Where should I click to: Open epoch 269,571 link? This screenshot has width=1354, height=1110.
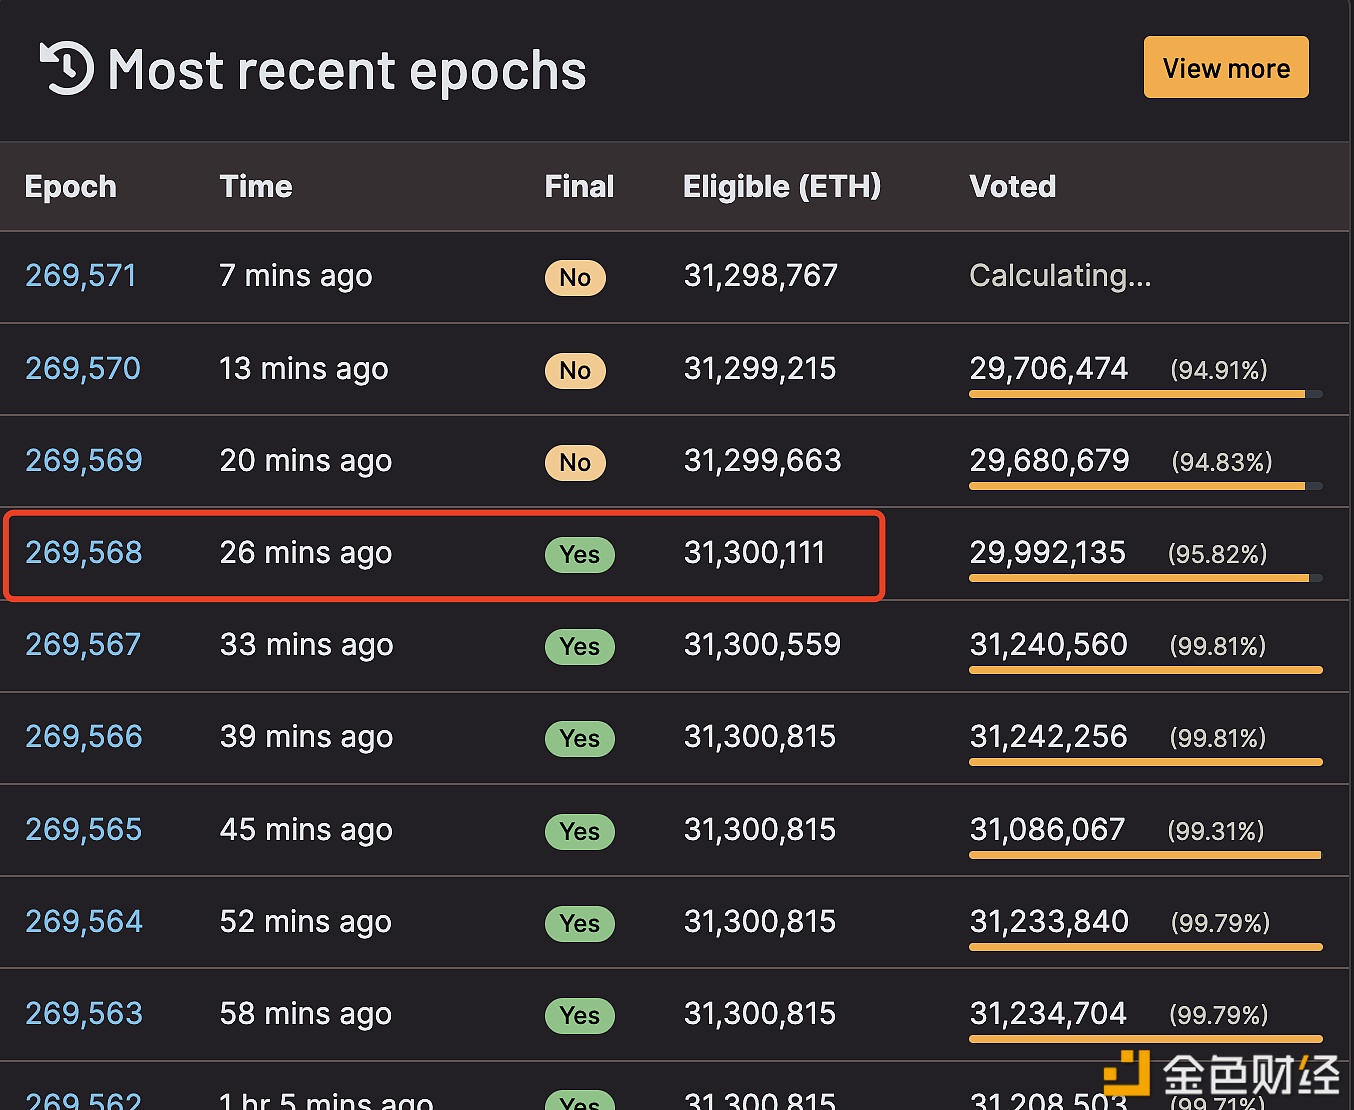(81, 276)
